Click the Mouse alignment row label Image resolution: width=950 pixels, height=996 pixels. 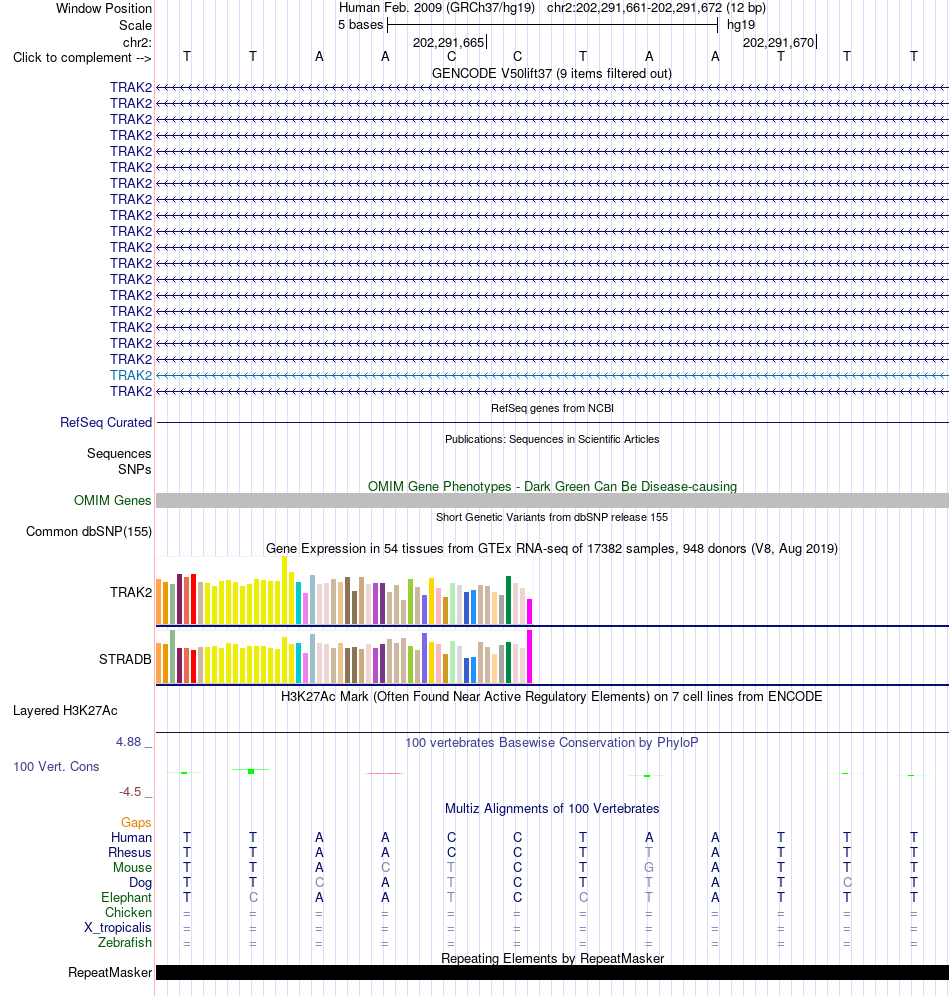click(x=133, y=868)
